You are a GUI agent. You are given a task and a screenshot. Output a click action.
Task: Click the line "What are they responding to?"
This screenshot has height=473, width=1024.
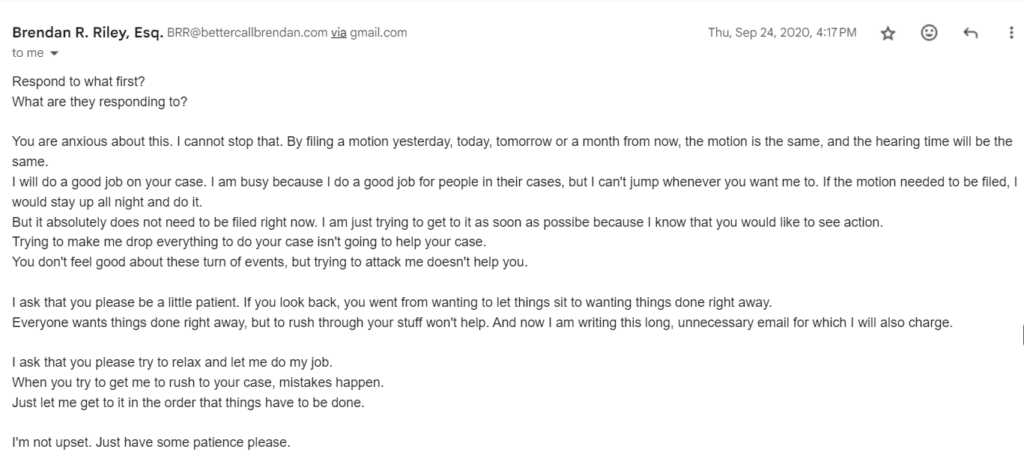[x=99, y=102]
